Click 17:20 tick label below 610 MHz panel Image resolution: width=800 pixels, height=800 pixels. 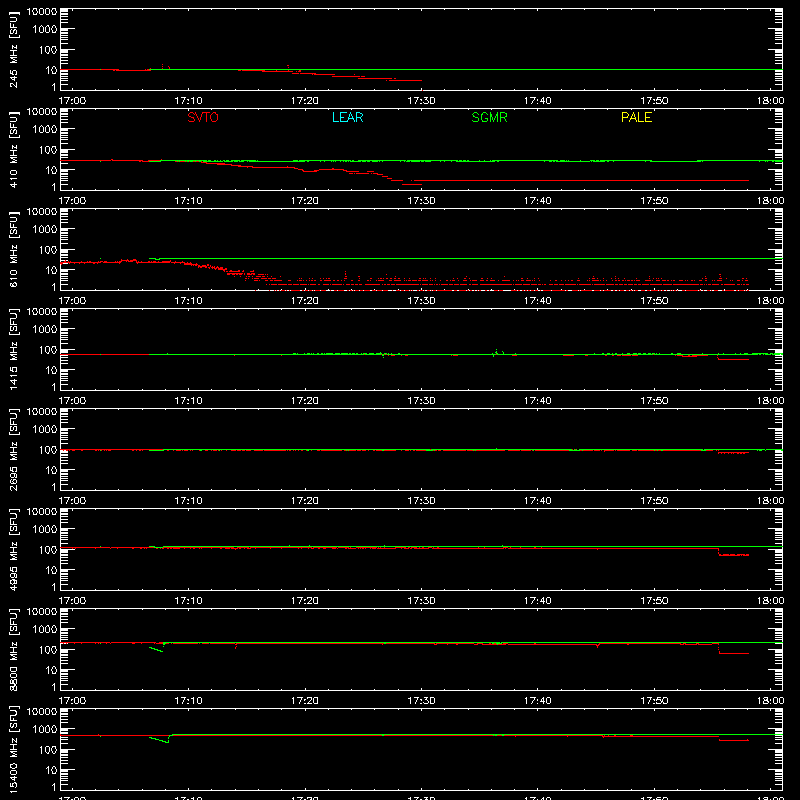305,301
